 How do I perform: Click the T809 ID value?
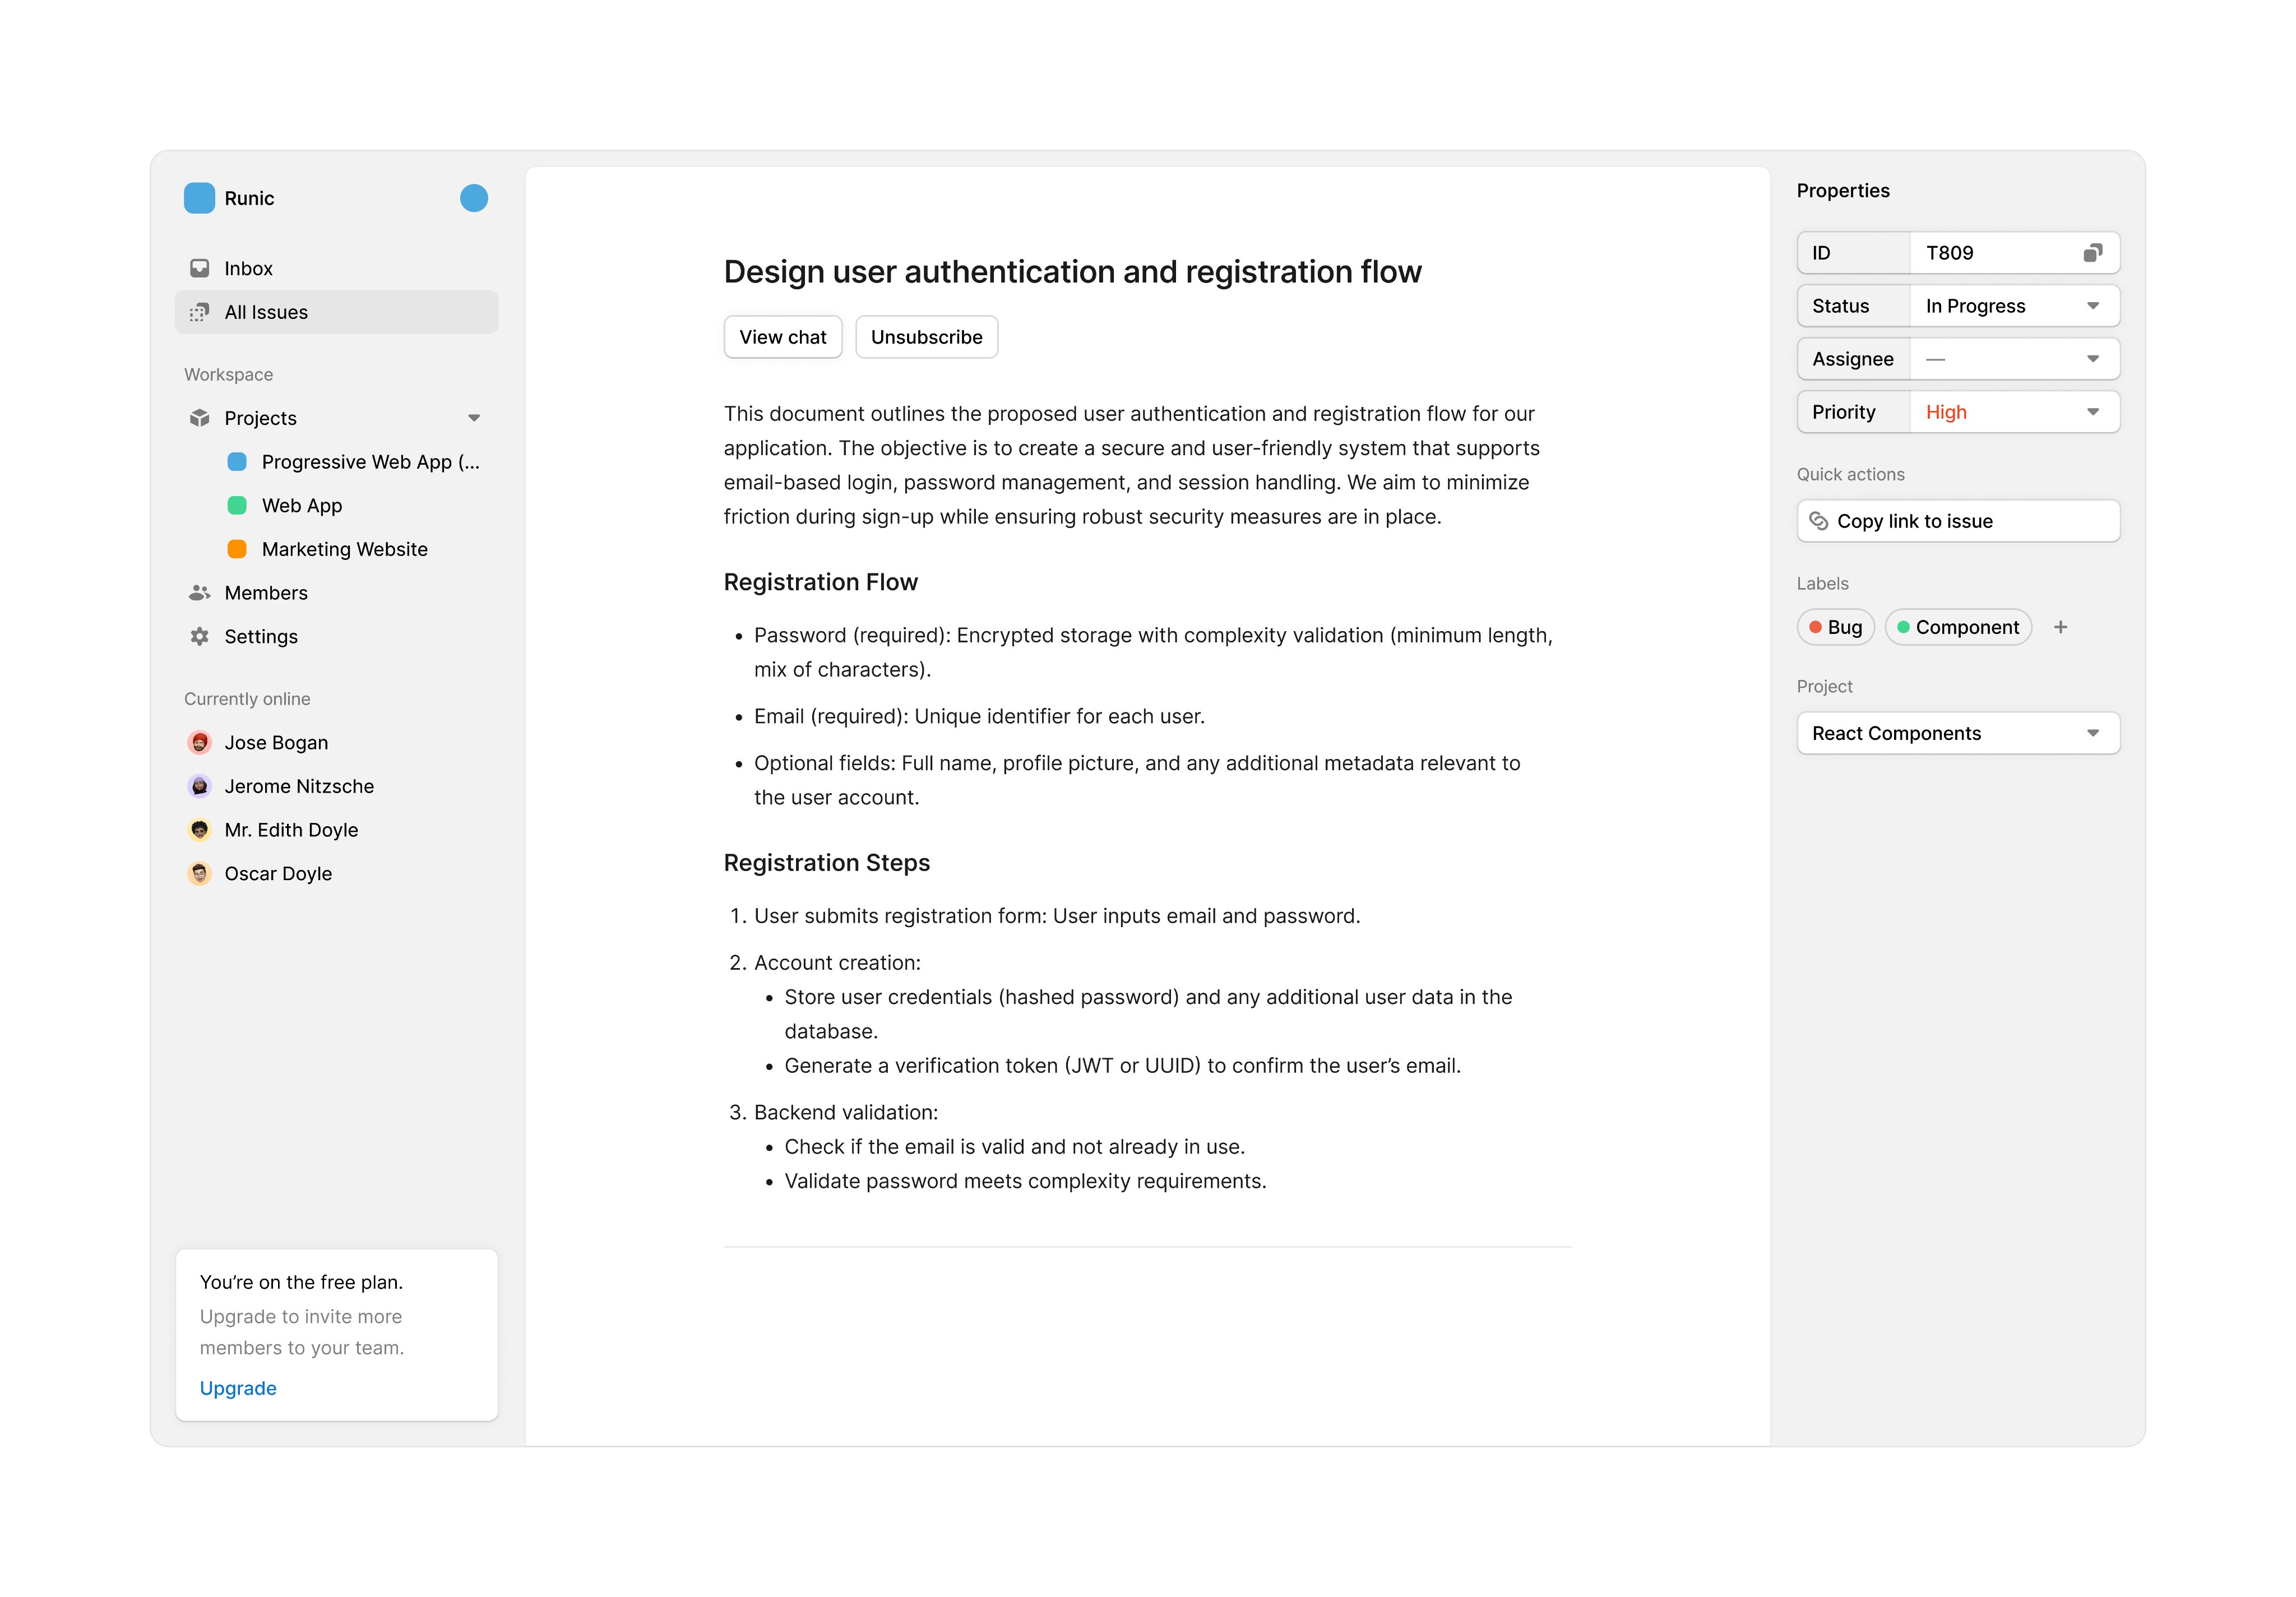[1950, 253]
